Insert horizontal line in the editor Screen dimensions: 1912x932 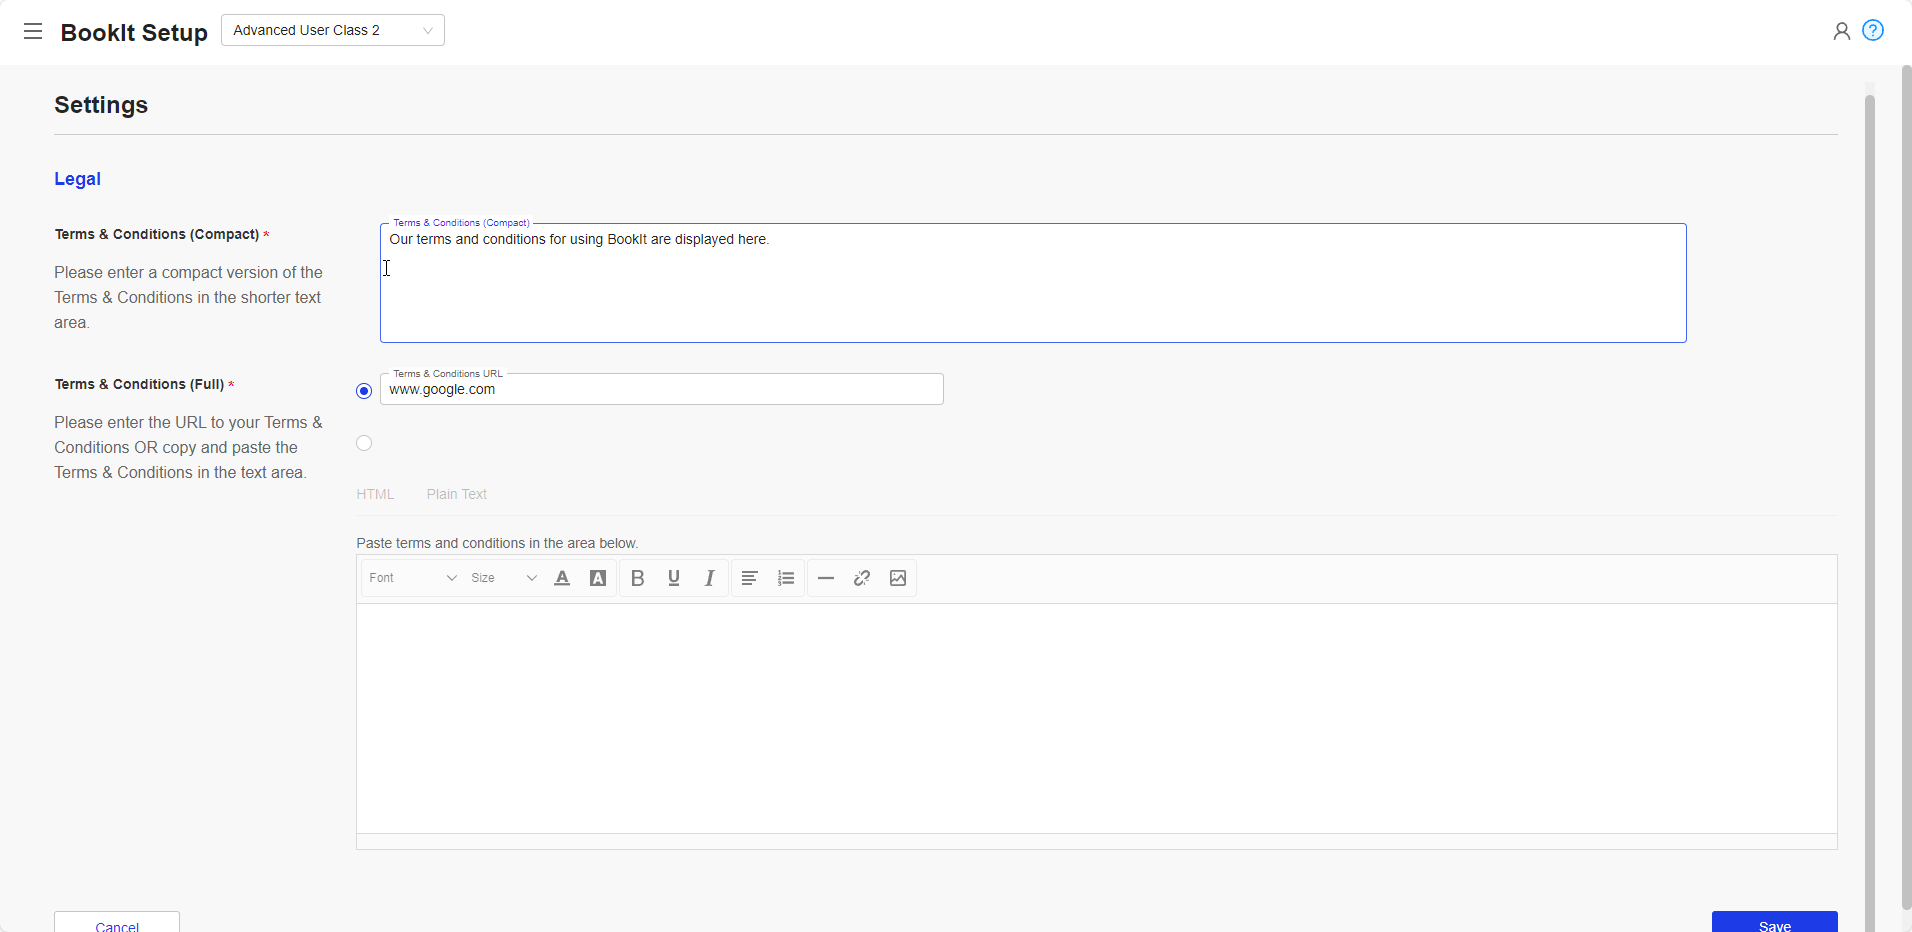[x=826, y=578]
